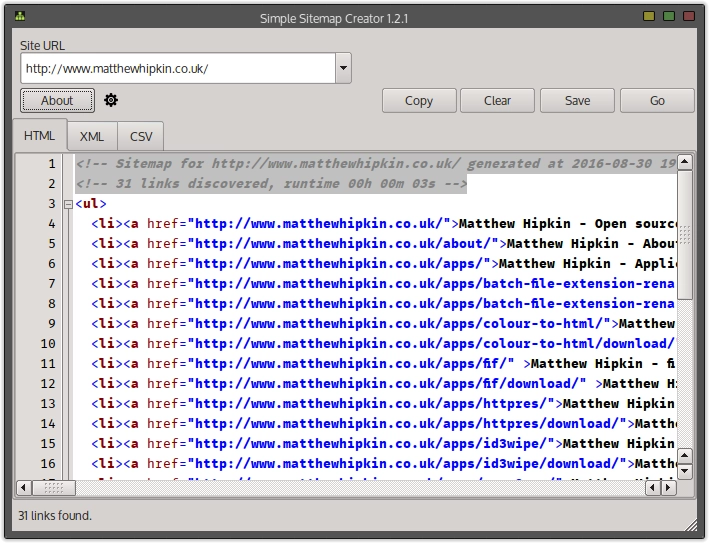
Task: Click the line 9 colour-to-html/ link
Action: pyautogui.click(x=399, y=324)
